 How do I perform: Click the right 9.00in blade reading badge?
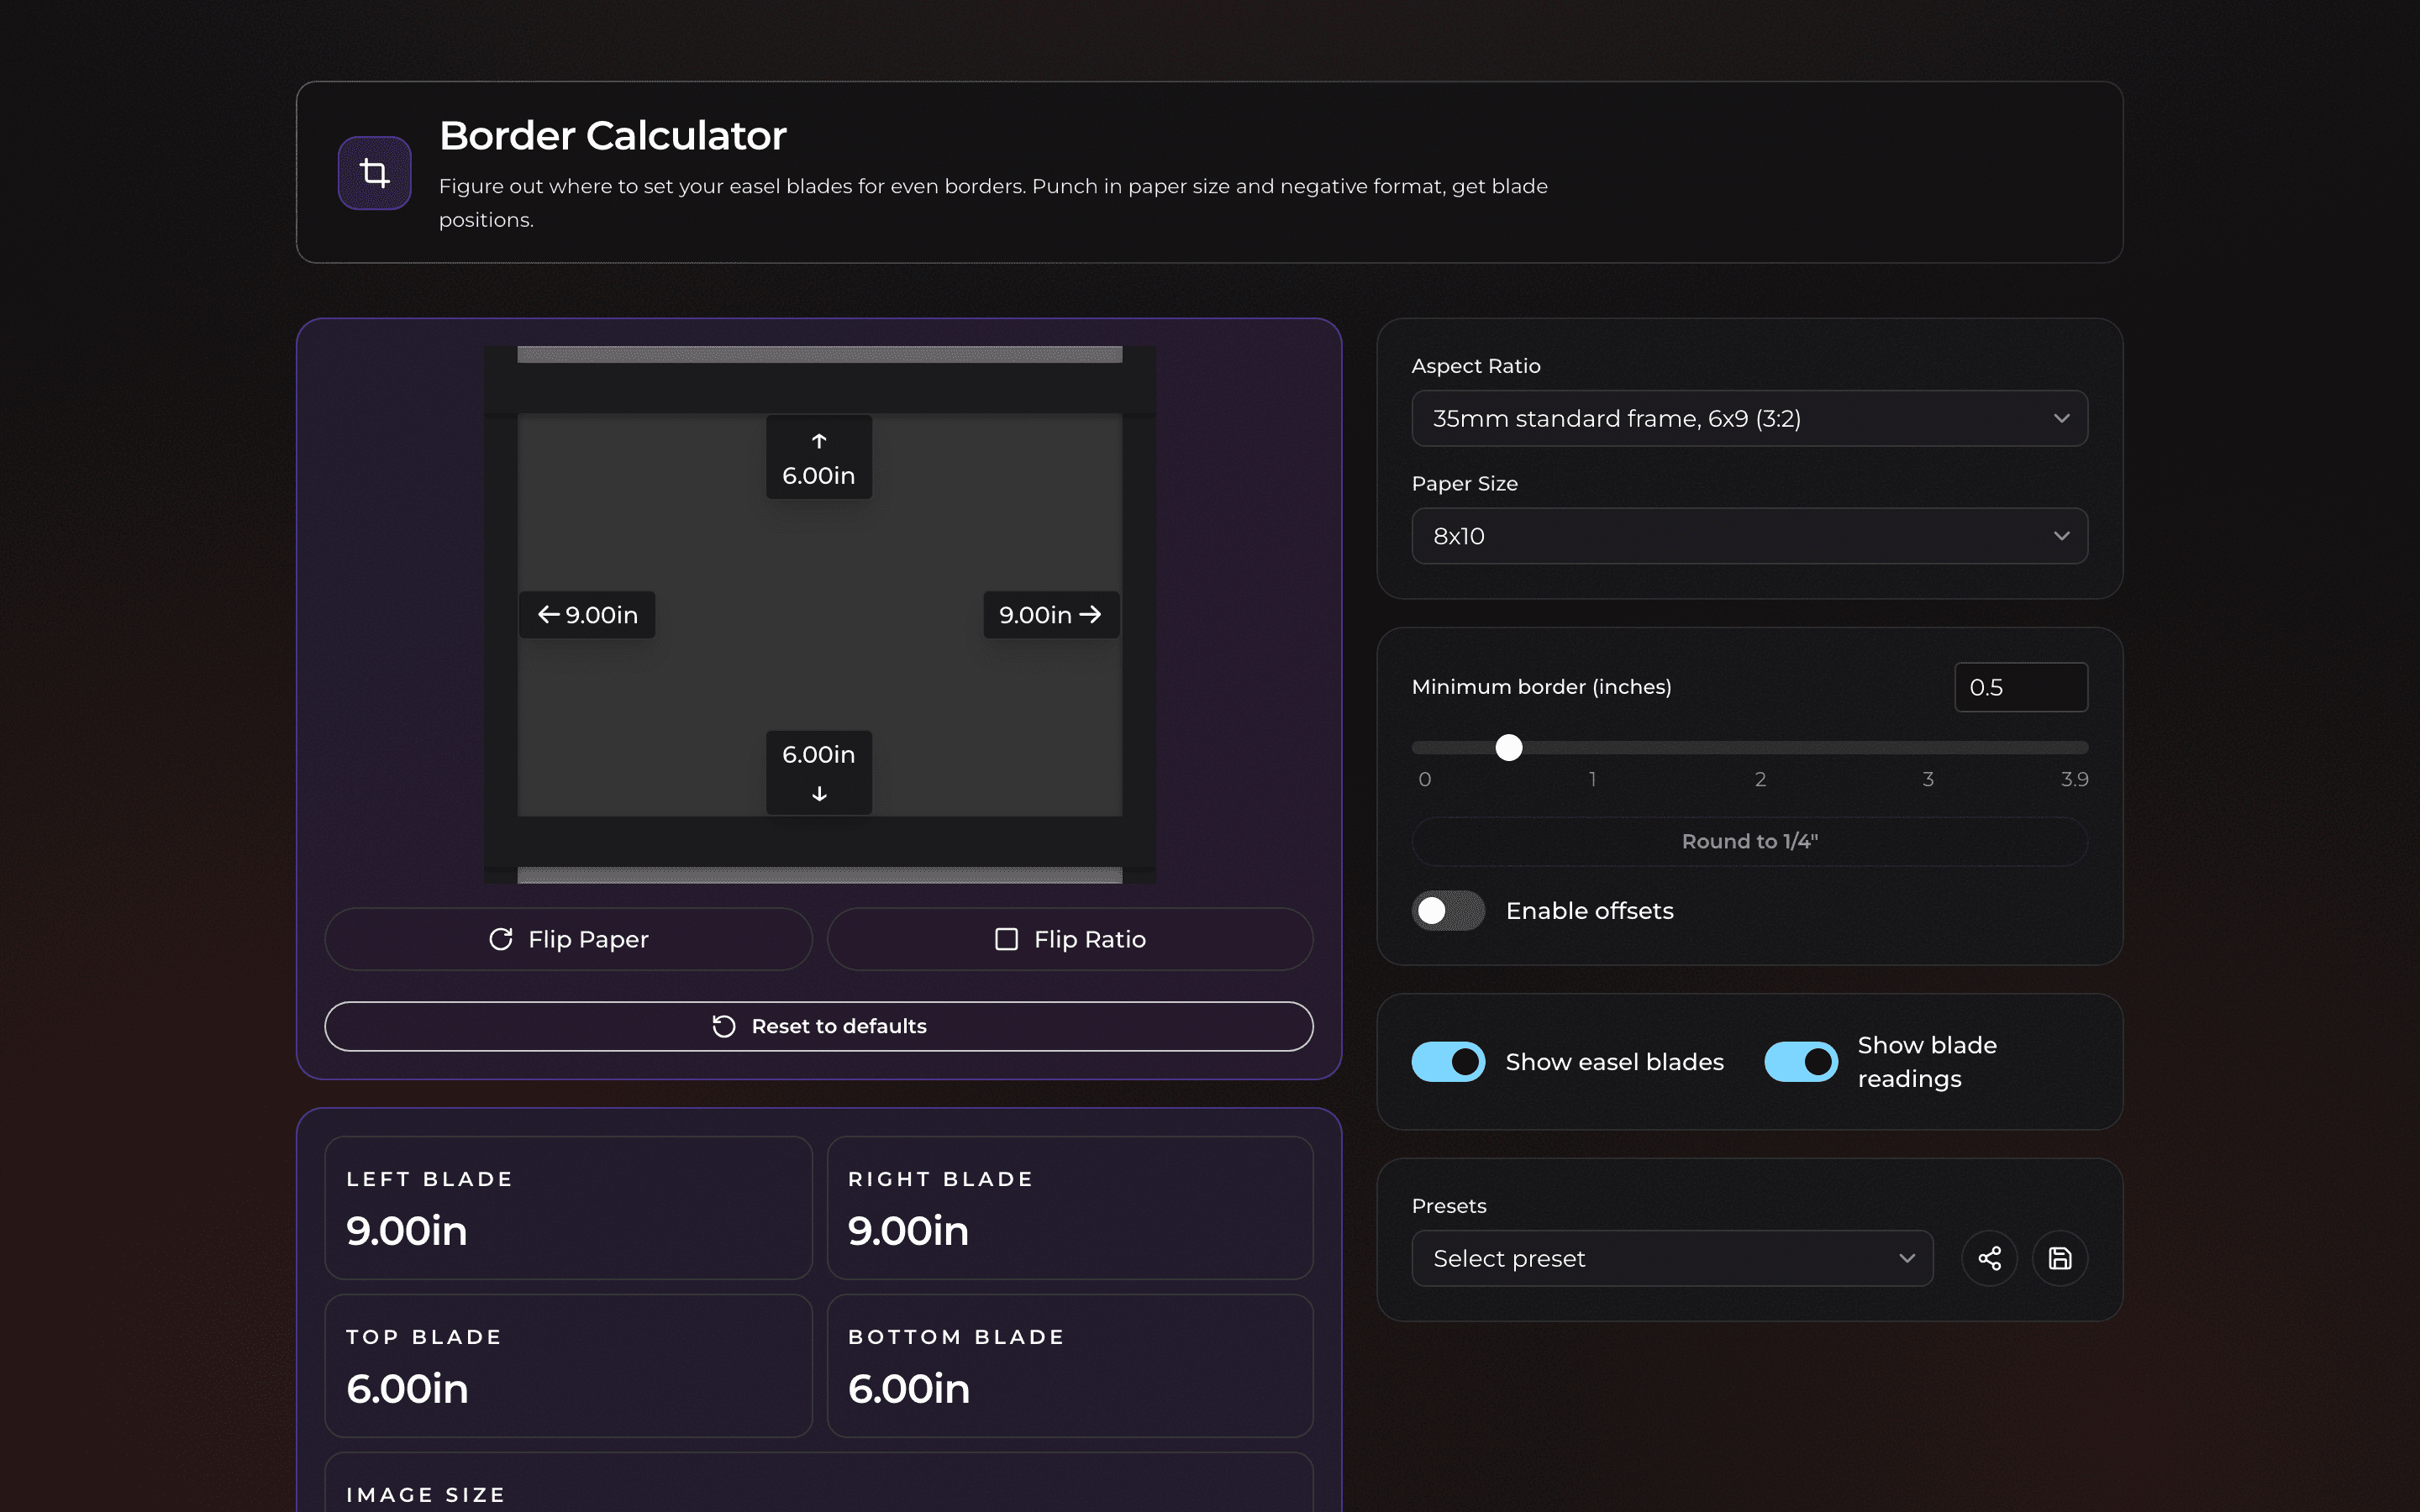1051,614
